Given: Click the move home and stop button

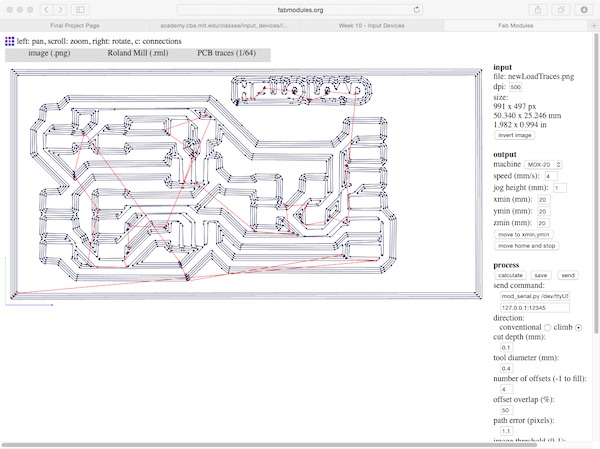Looking at the screenshot, I should [x=527, y=246].
